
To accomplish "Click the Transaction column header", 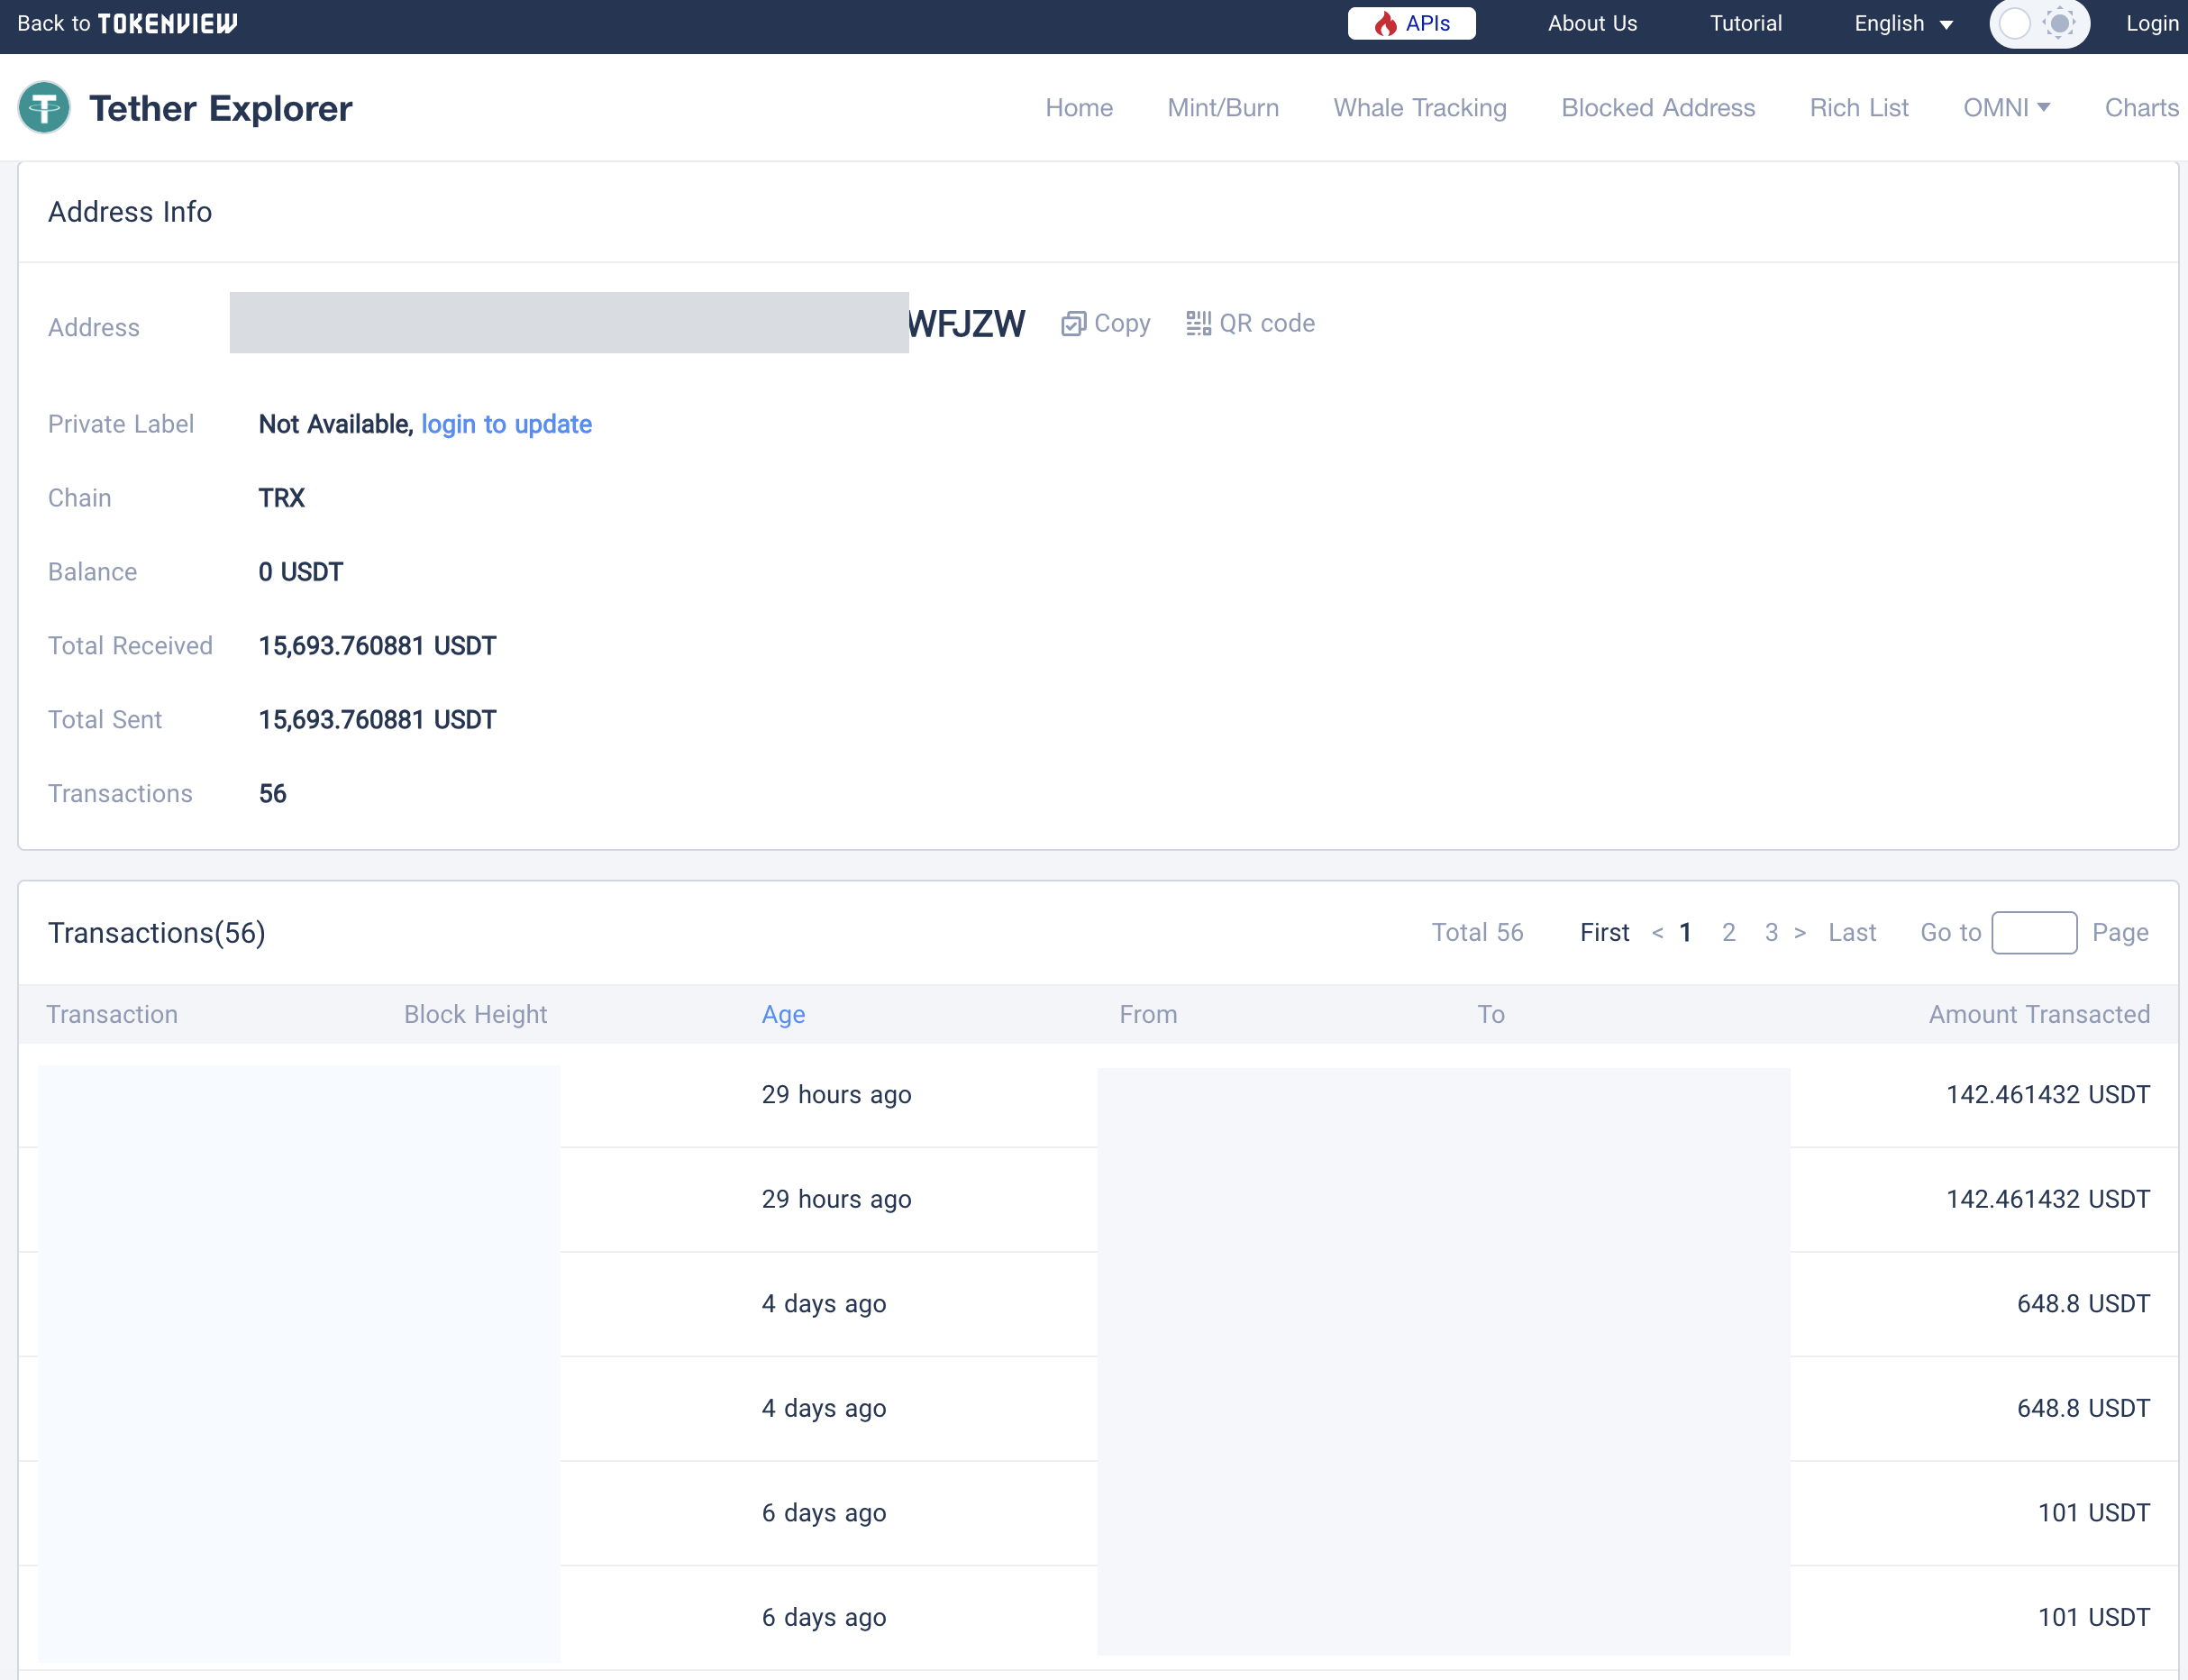I will [112, 1014].
